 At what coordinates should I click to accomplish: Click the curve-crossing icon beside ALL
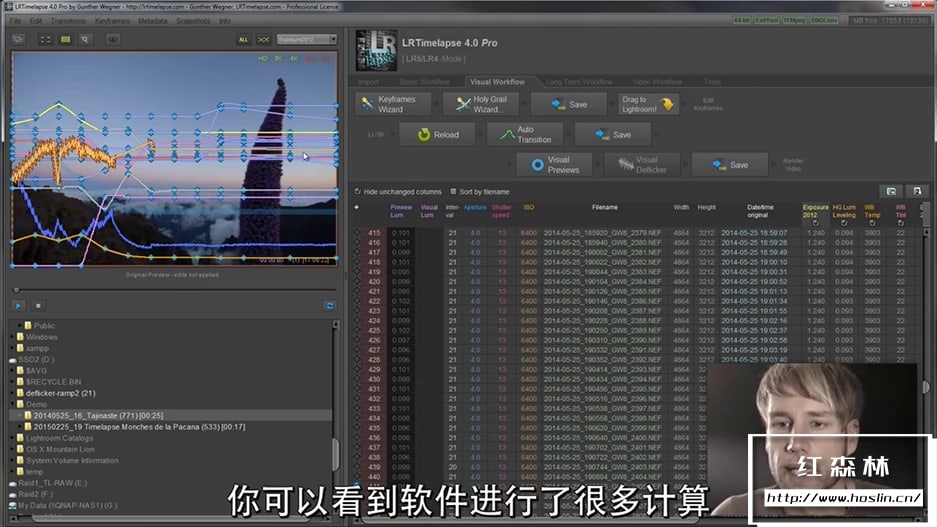(264, 39)
